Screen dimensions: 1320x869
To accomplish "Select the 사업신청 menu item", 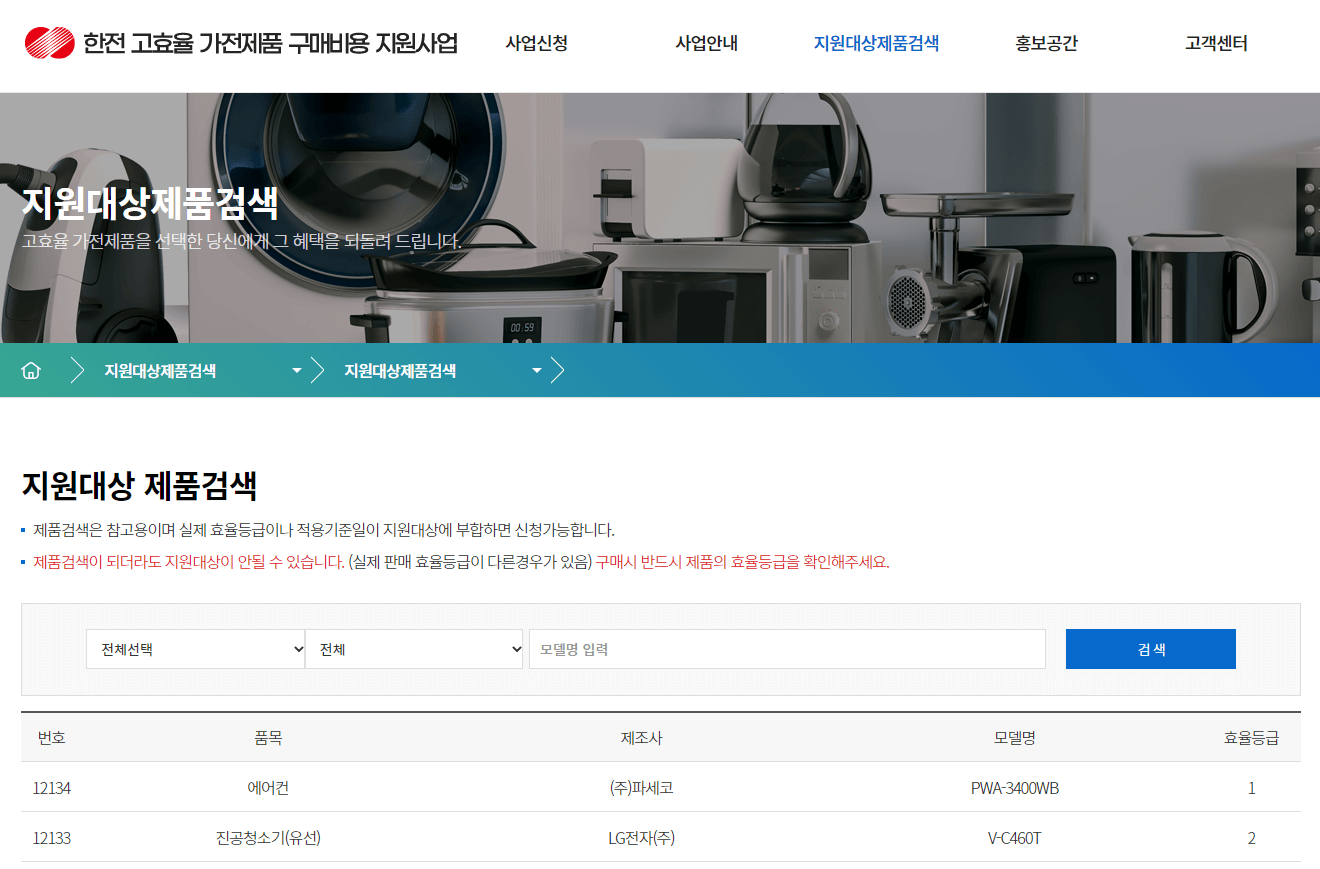I will coord(536,43).
